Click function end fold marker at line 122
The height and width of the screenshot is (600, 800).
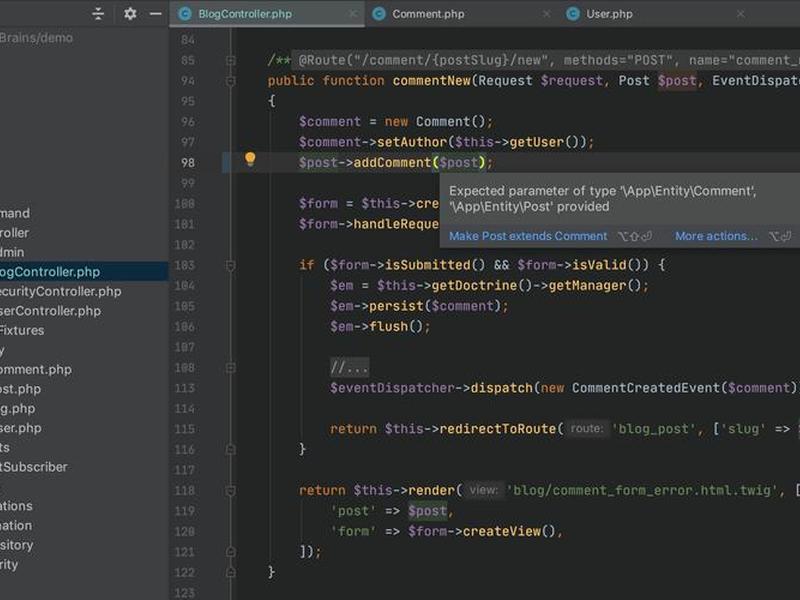tap(231, 572)
